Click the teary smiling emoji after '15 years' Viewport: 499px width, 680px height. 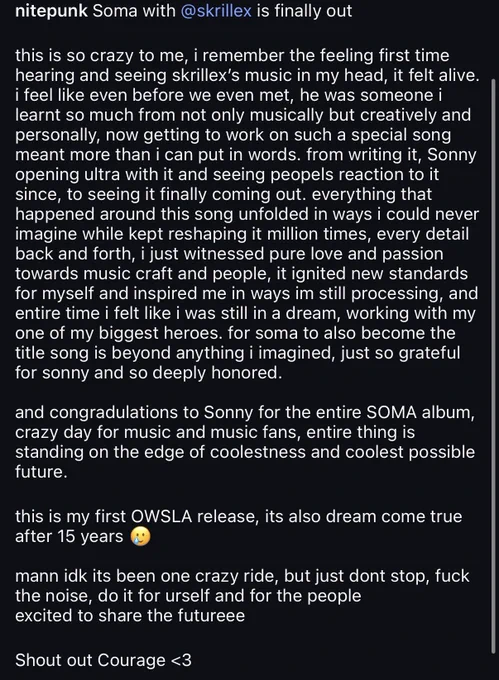pos(140,537)
